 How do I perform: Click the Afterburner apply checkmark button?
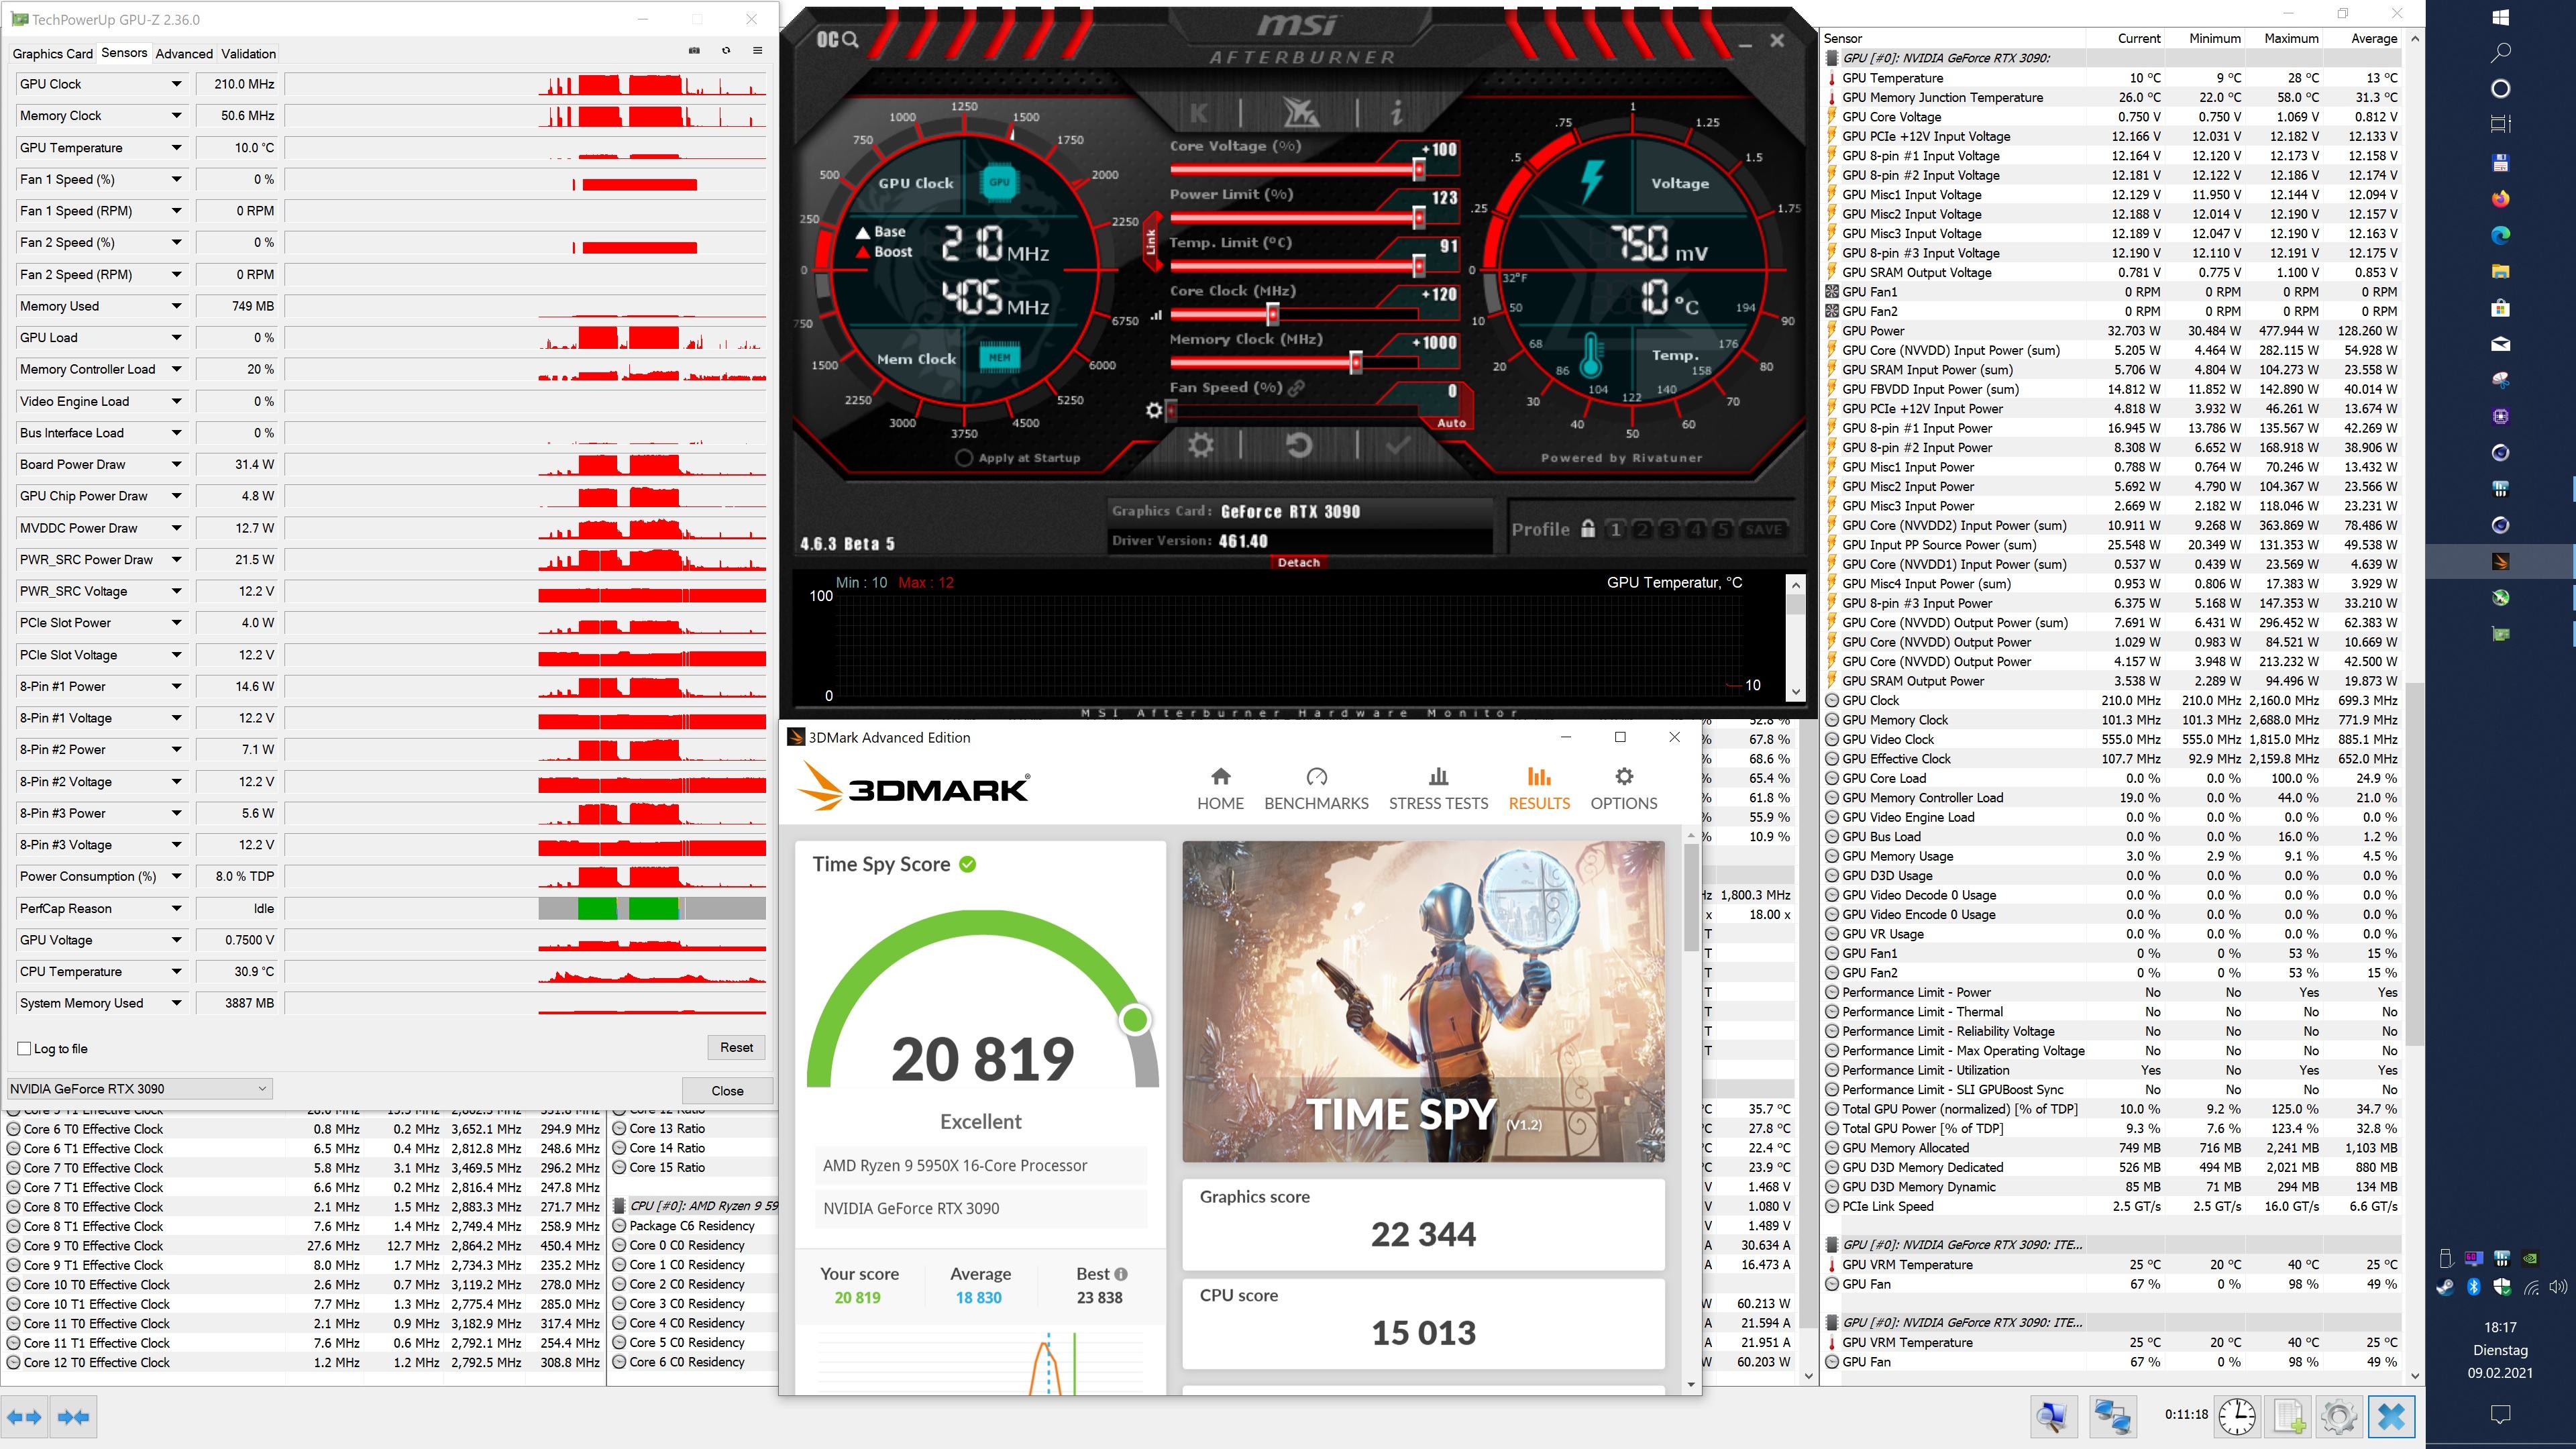pyautogui.click(x=1397, y=445)
